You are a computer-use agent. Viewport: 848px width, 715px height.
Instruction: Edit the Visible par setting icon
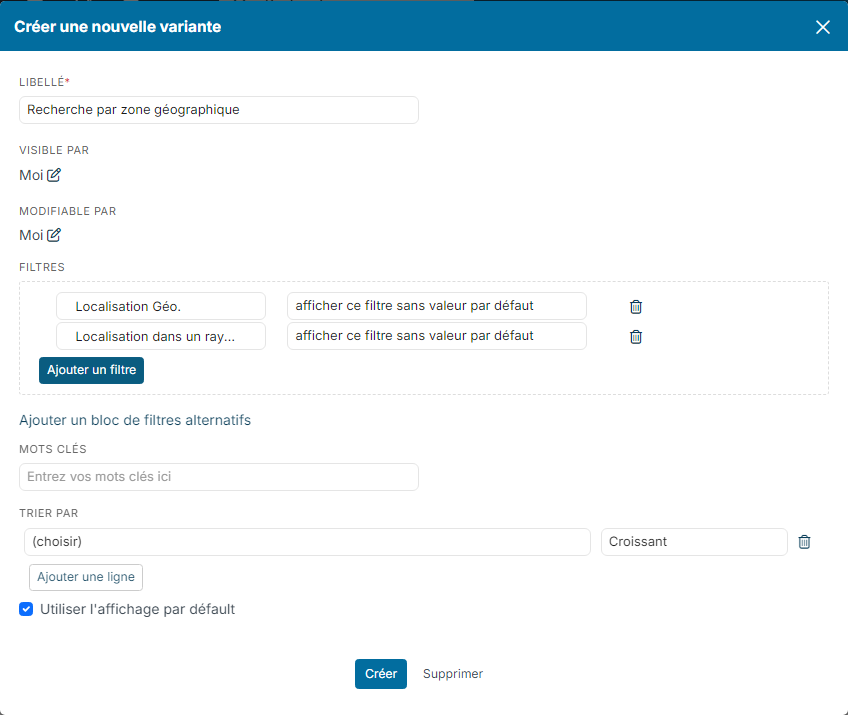54,175
